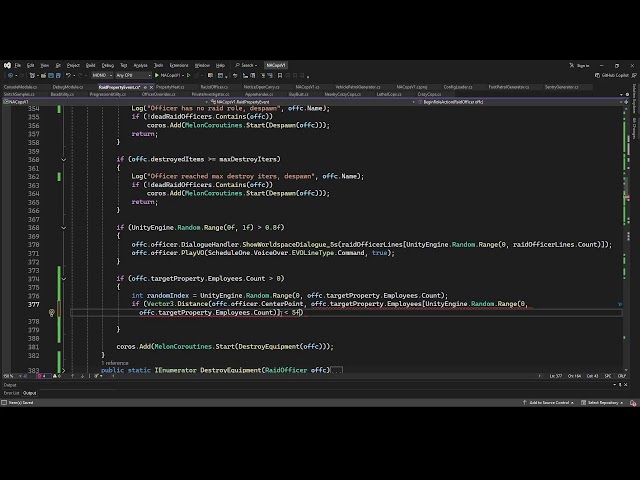Click the vertical scrollbar of the editor

(627, 239)
